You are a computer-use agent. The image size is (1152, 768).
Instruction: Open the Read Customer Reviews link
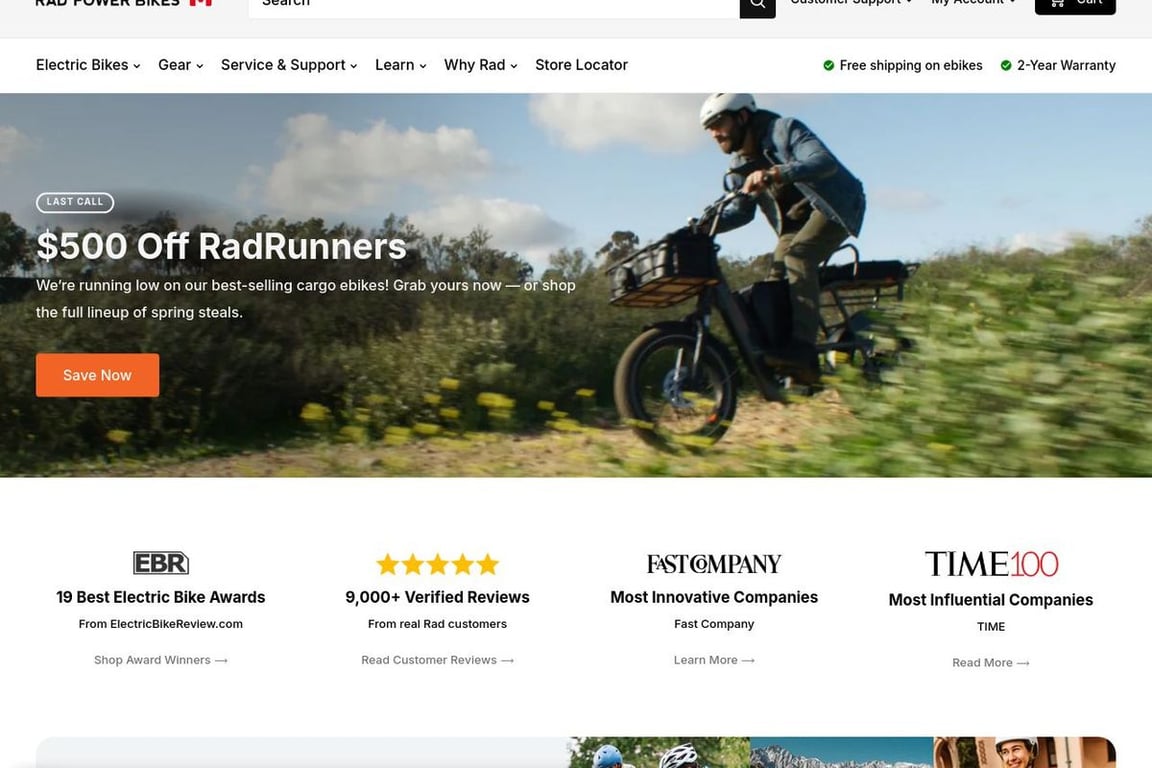click(x=437, y=660)
